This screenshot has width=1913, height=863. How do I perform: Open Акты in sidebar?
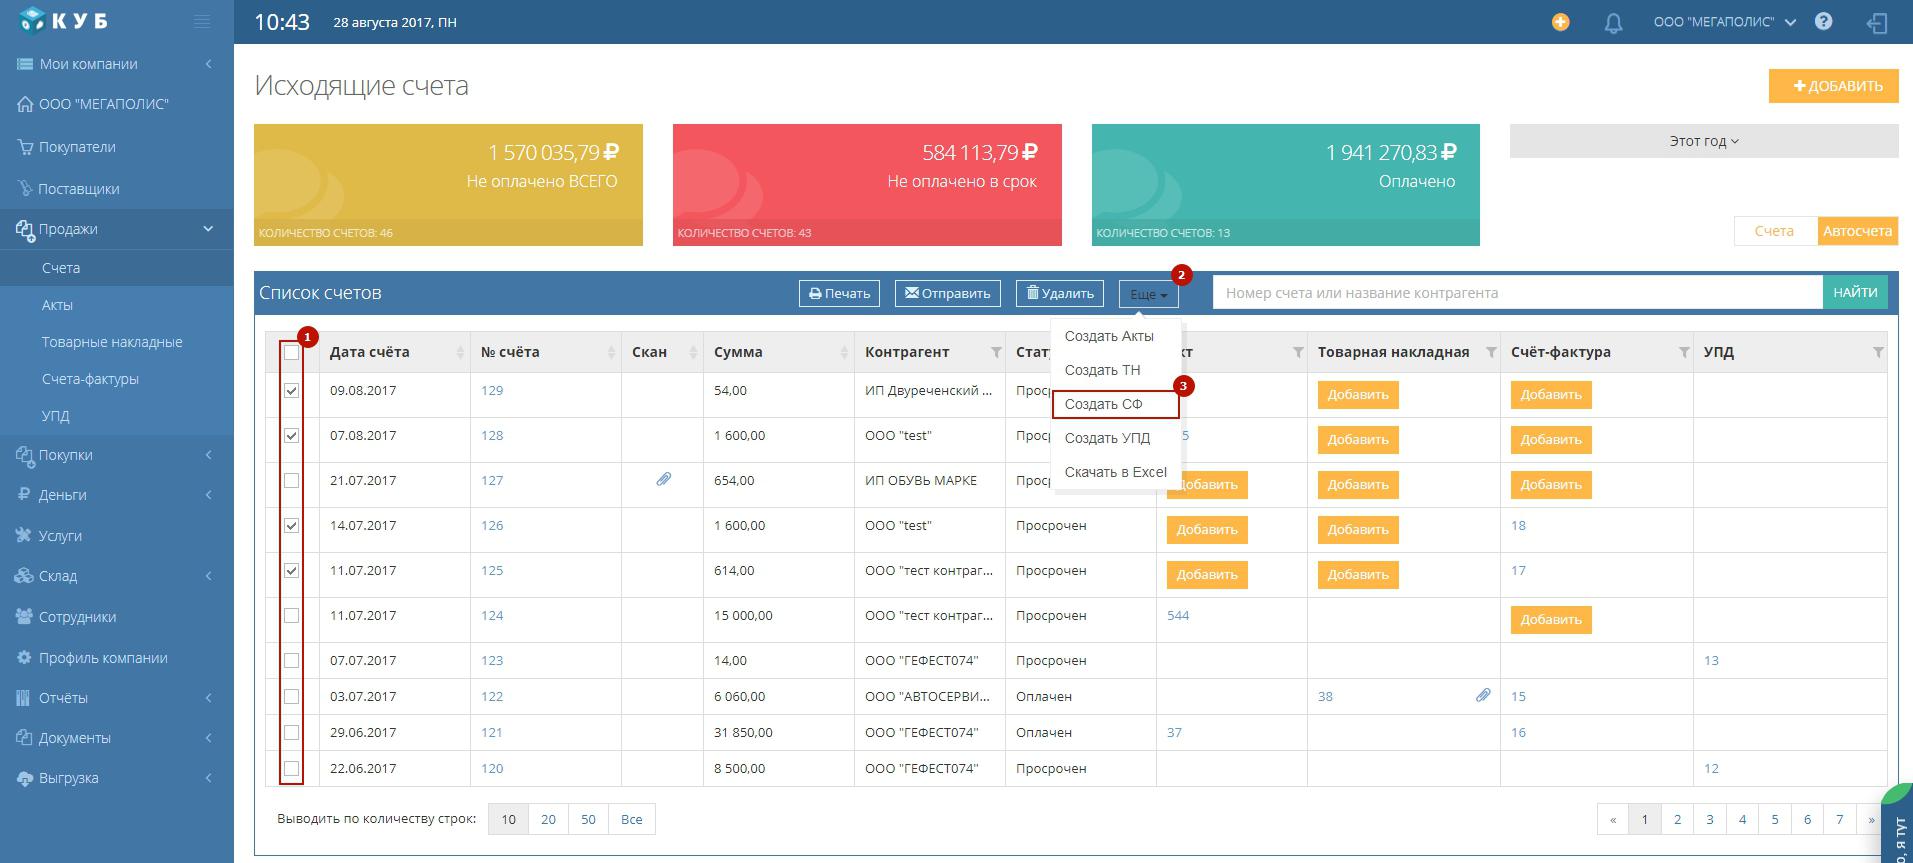pyautogui.click(x=57, y=305)
